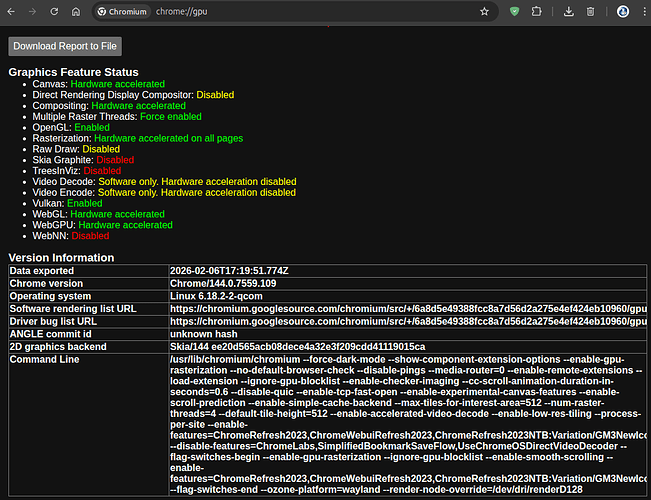The height and width of the screenshot is (500, 651).
Task: Select the Data exported label cell
Action: 88,271
